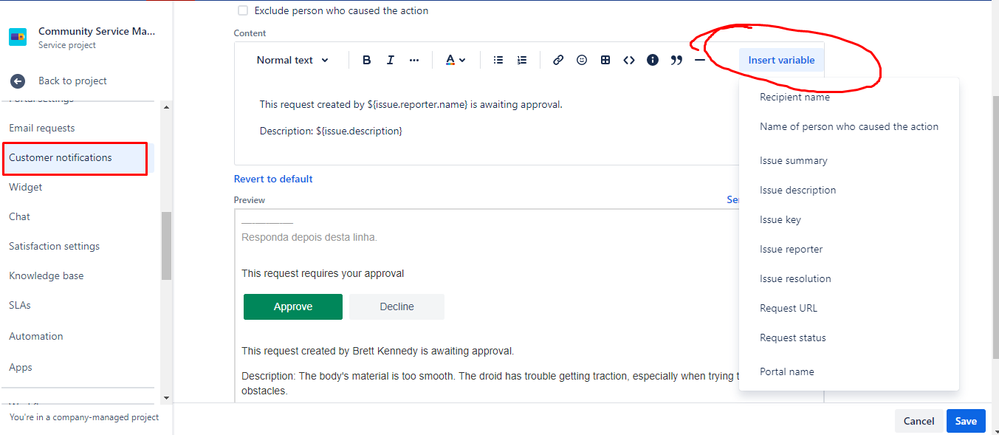Insert a table in content
The image size is (999, 435).
605,61
